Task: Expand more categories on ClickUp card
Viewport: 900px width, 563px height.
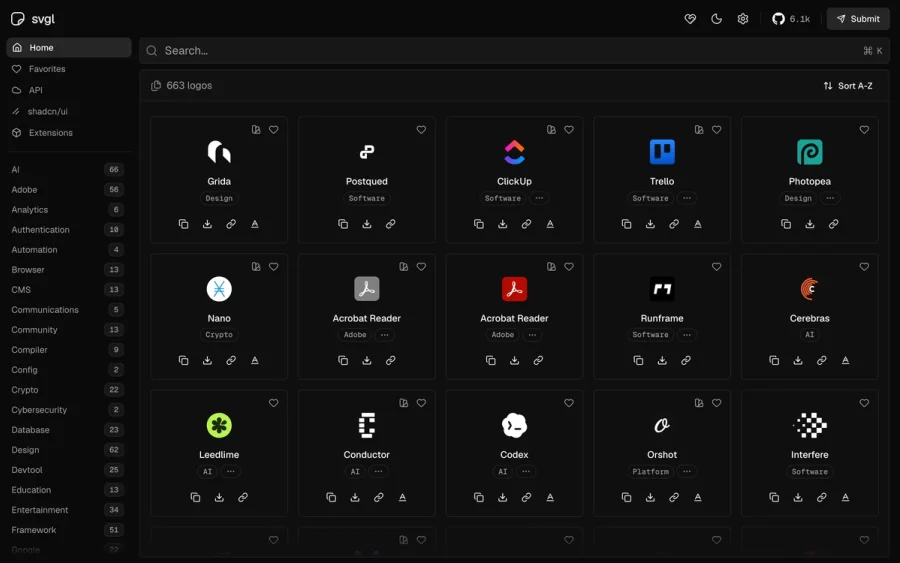Action: tap(539, 198)
